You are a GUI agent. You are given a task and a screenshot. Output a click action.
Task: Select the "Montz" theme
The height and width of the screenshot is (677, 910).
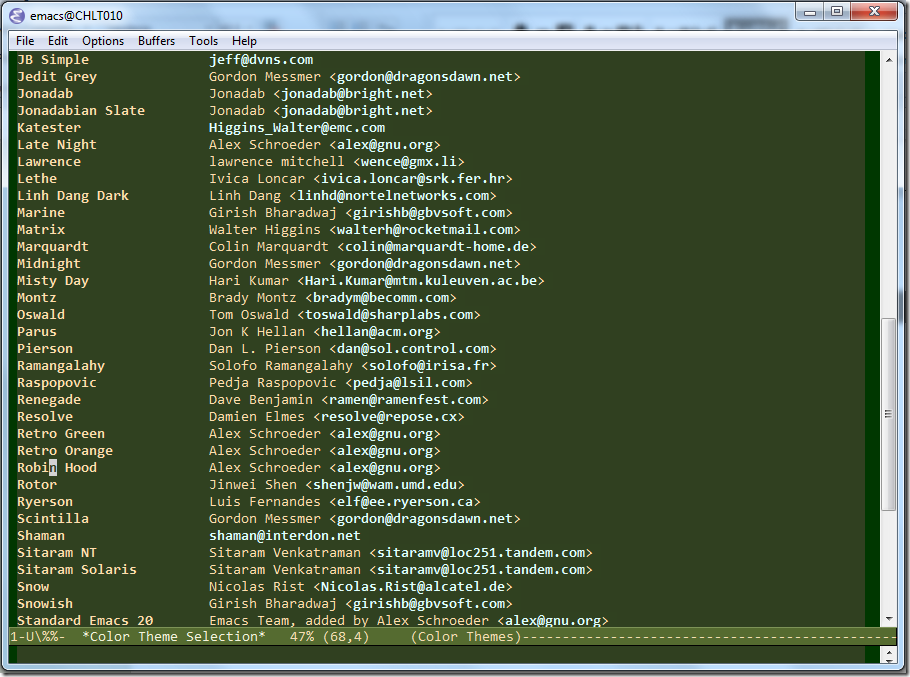pos(37,298)
